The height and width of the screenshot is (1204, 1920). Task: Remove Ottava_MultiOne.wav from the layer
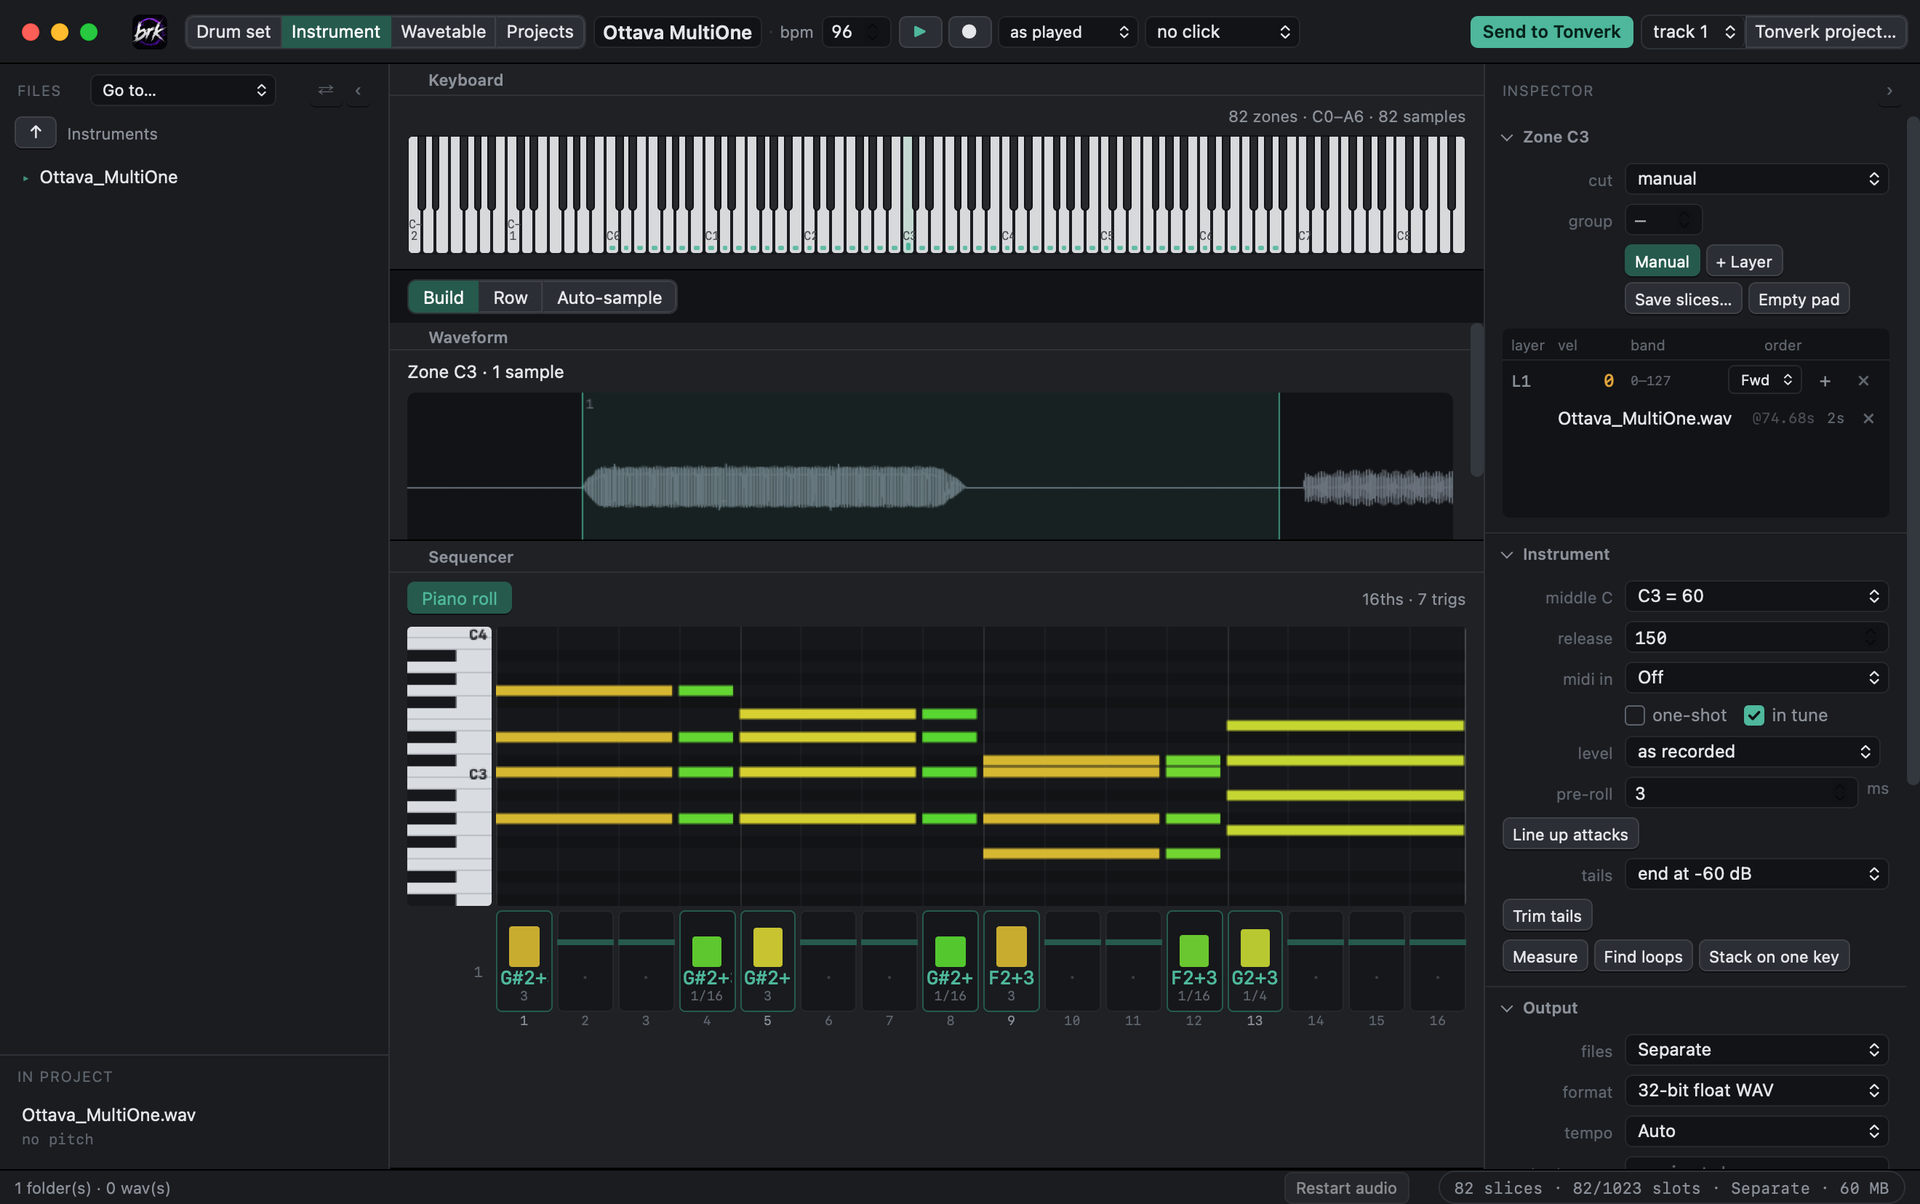[1868, 419]
